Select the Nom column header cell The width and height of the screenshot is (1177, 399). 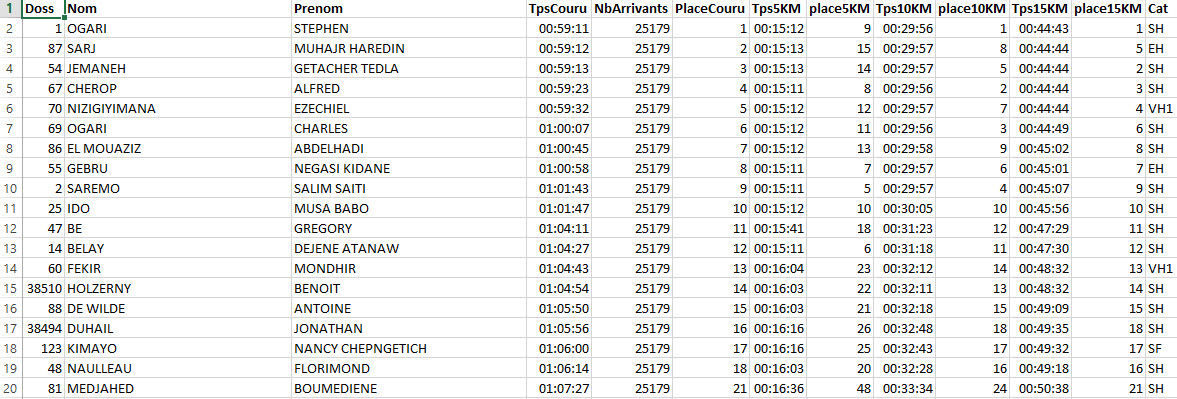179,9
